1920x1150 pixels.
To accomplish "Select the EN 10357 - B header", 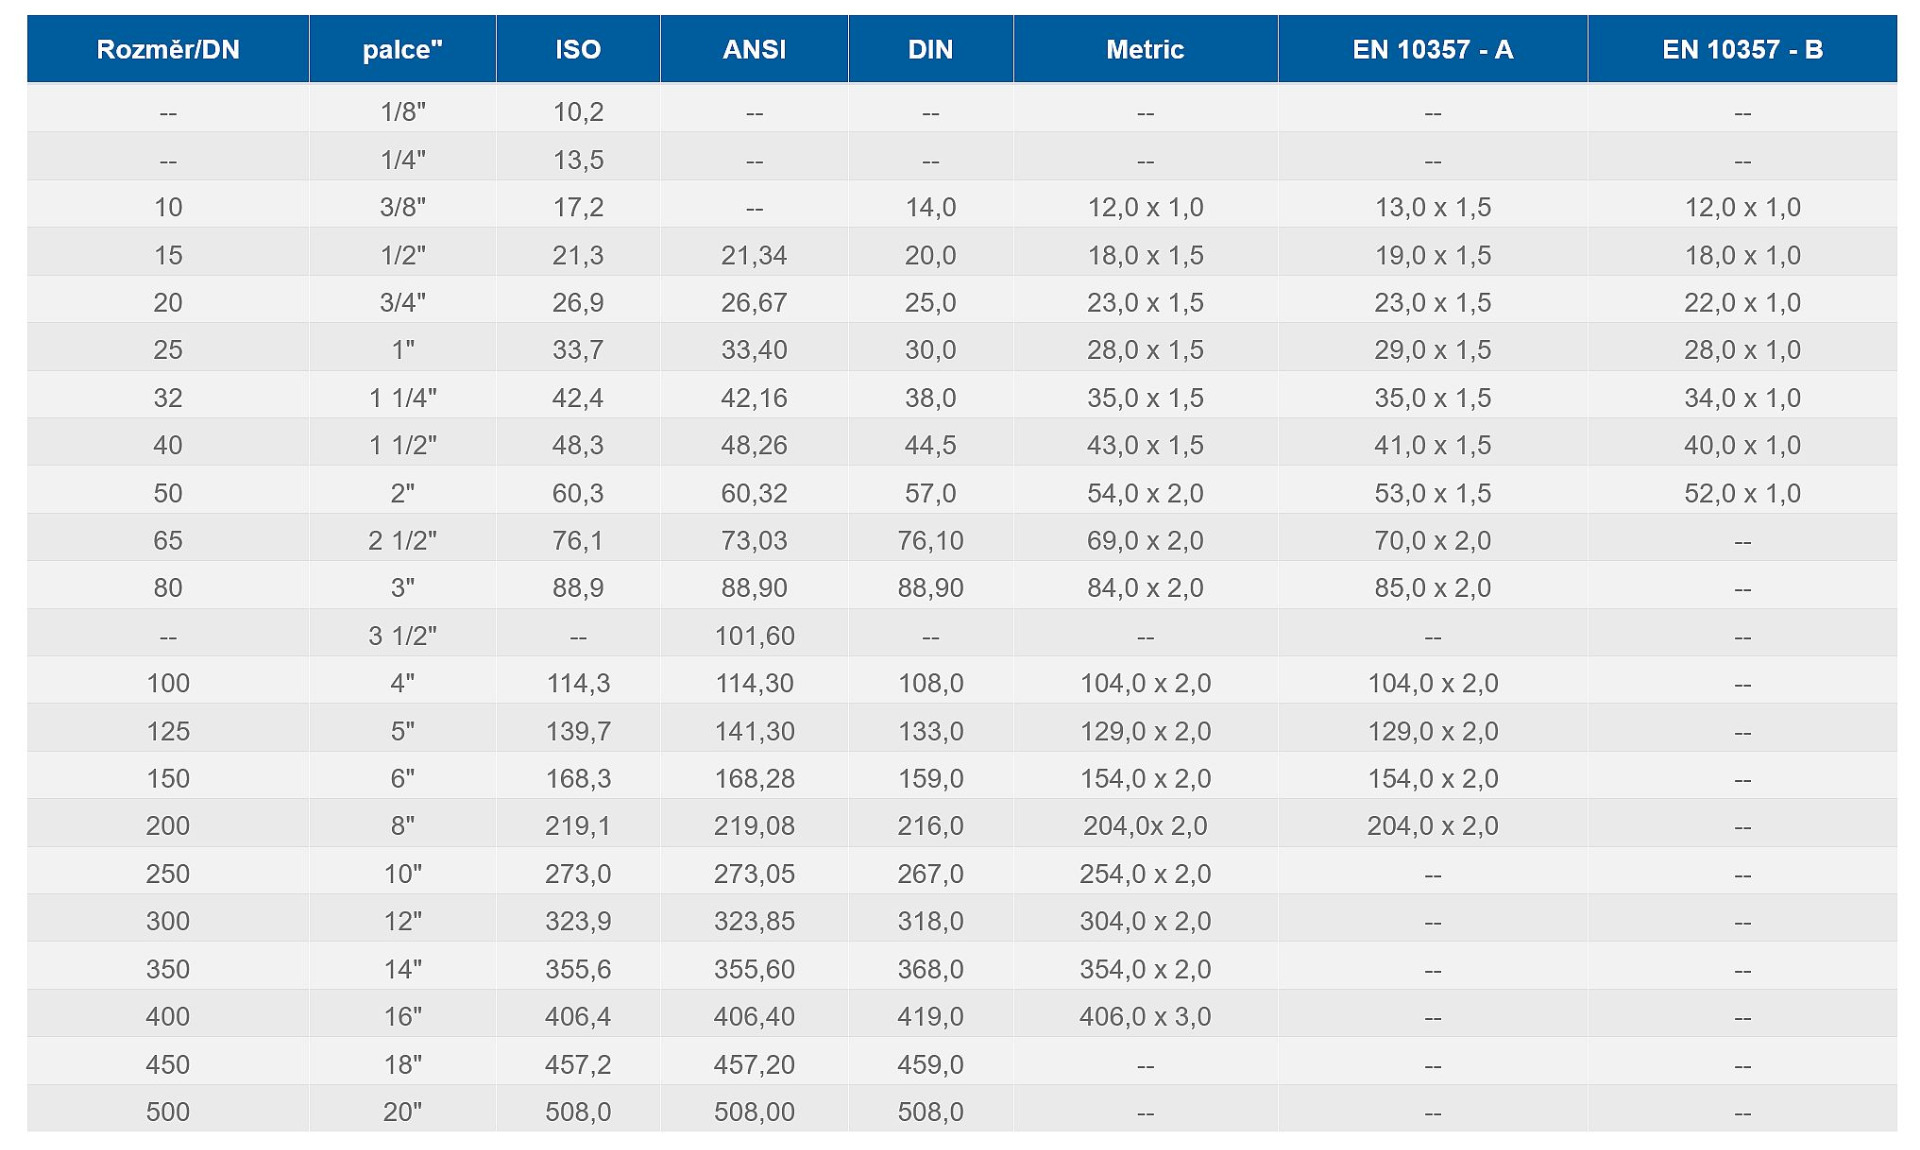I will [x=1742, y=49].
